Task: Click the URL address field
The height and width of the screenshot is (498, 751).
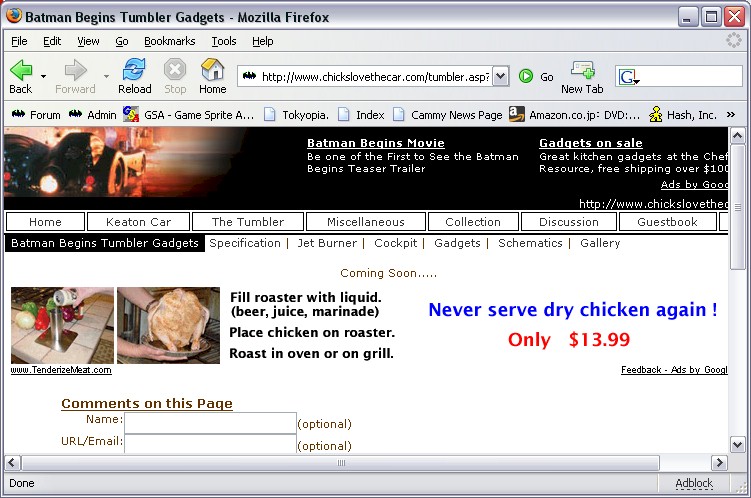Action: pyautogui.click(x=376, y=77)
